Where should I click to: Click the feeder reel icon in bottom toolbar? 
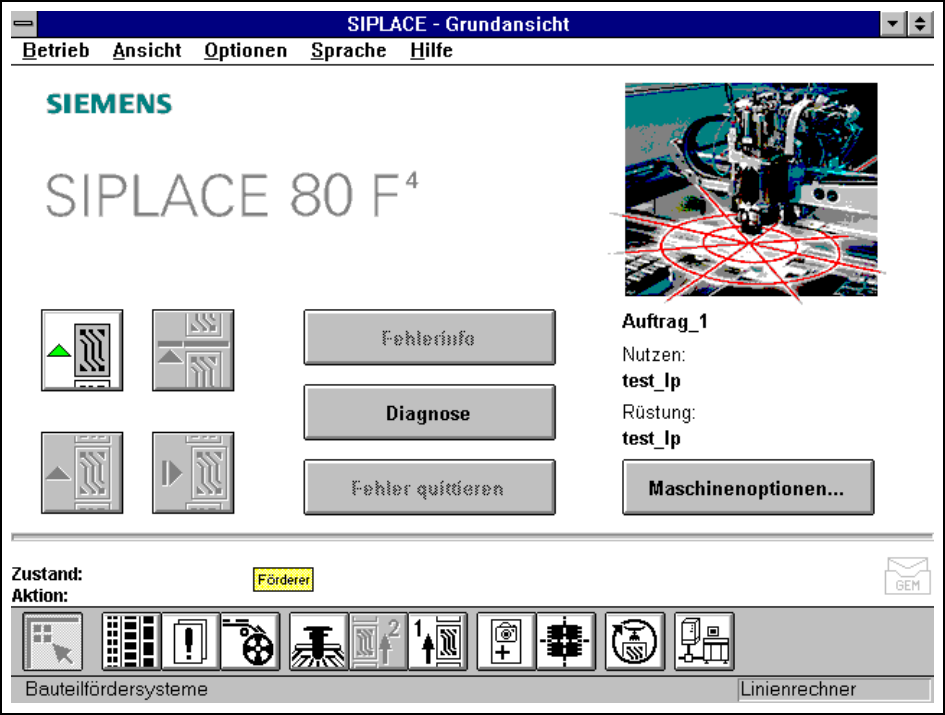tap(250, 641)
